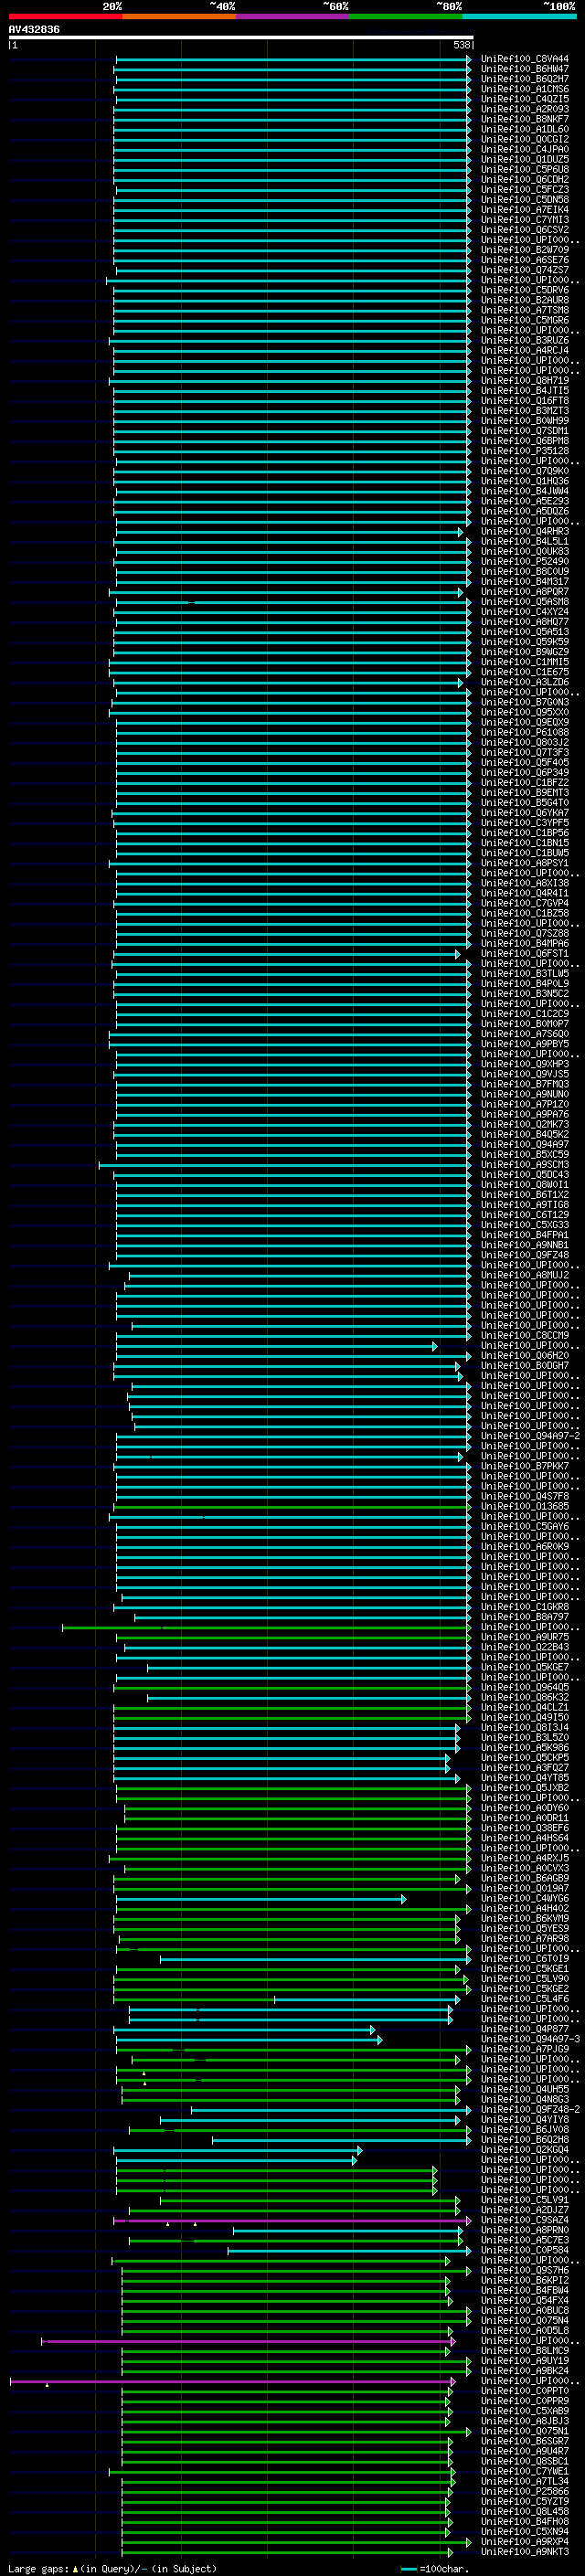Select hit label UniRef100_Q8I3J4
This screenshot has width=585, height=2576.
(x=525, y=1727)
